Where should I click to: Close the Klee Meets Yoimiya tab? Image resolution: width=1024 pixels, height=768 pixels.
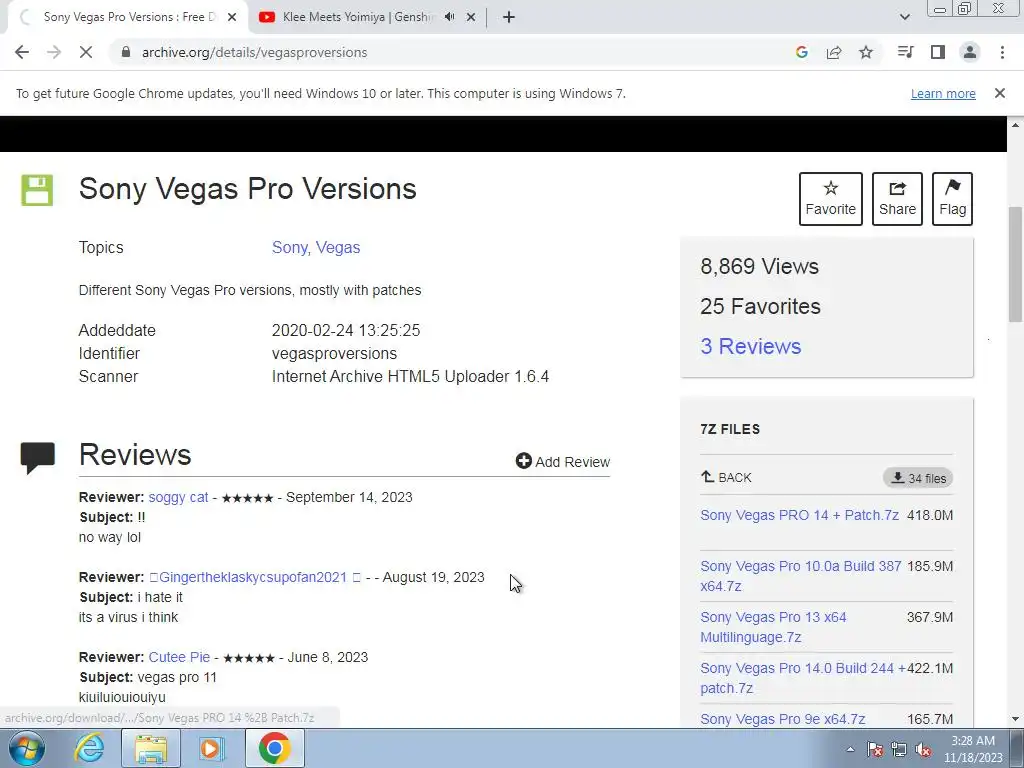[x=471, y=17]
